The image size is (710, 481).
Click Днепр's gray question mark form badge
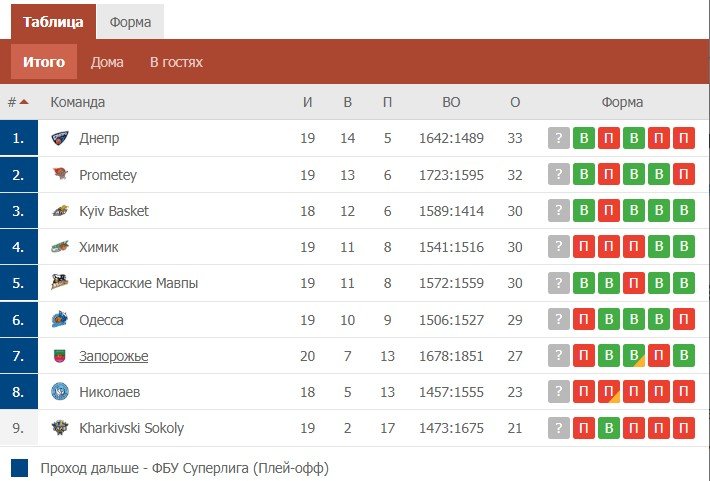[x=559, y=138]
